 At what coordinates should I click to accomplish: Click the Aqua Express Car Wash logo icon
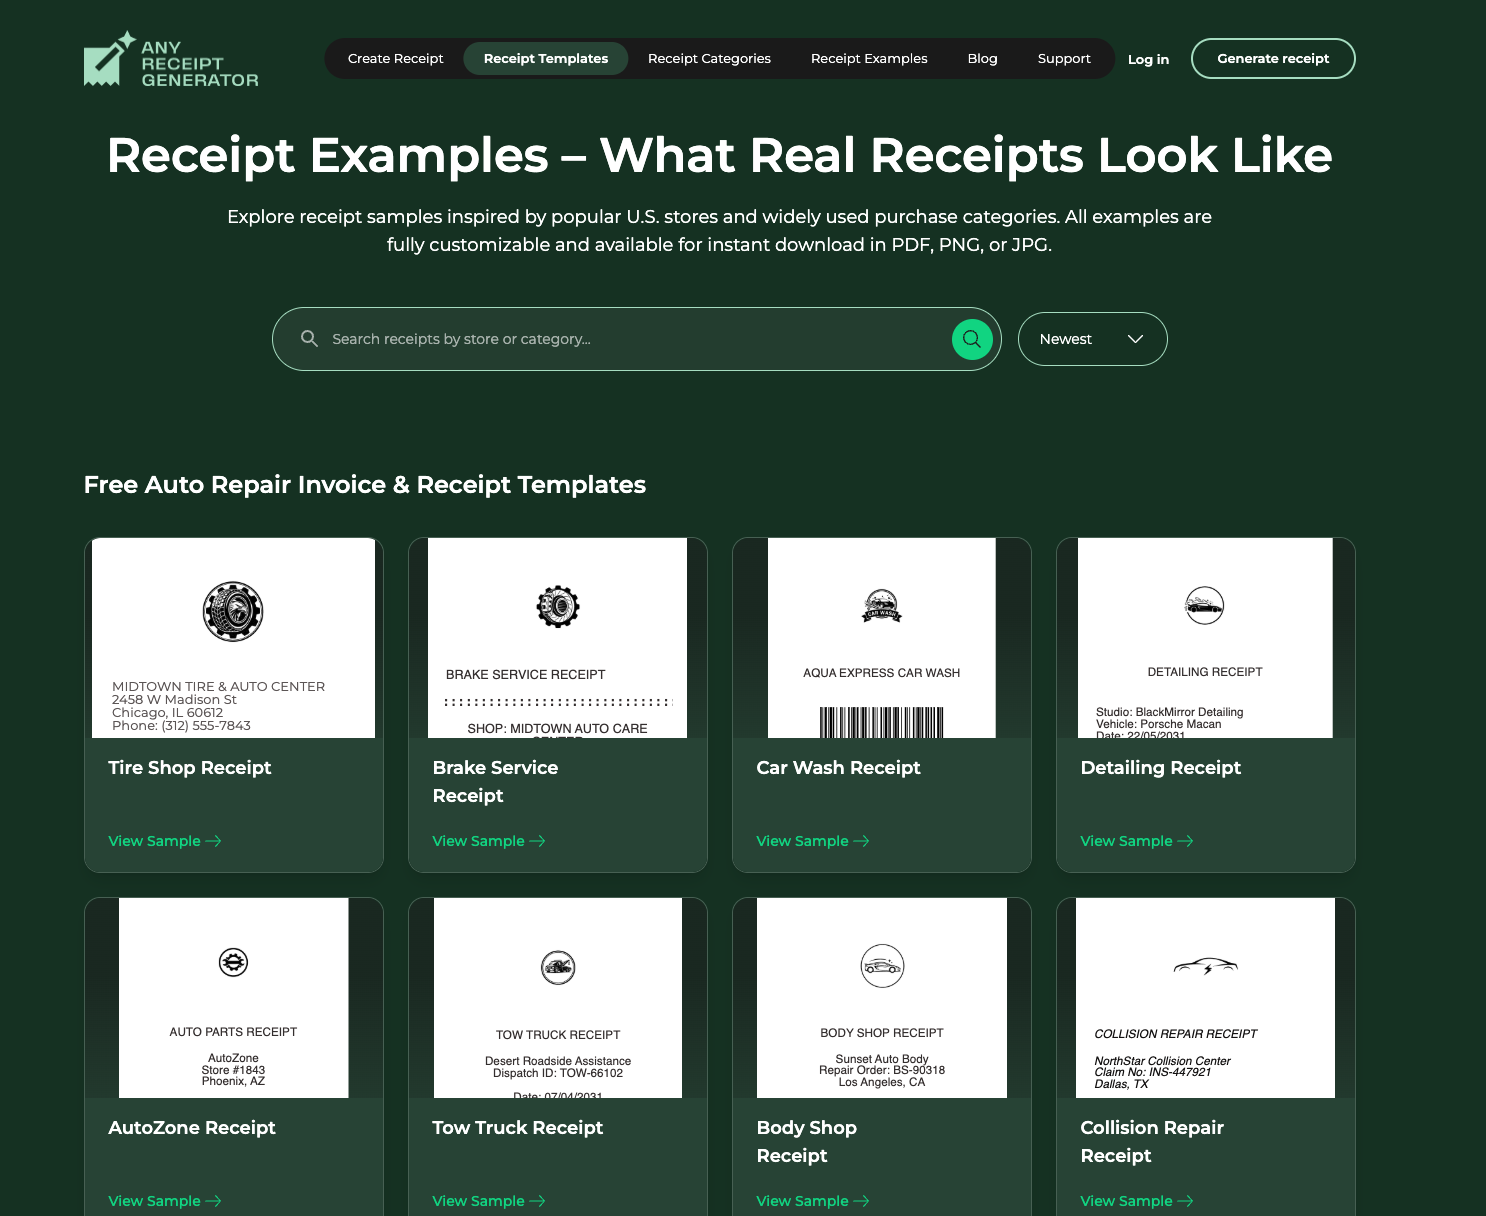pos(882,606)
